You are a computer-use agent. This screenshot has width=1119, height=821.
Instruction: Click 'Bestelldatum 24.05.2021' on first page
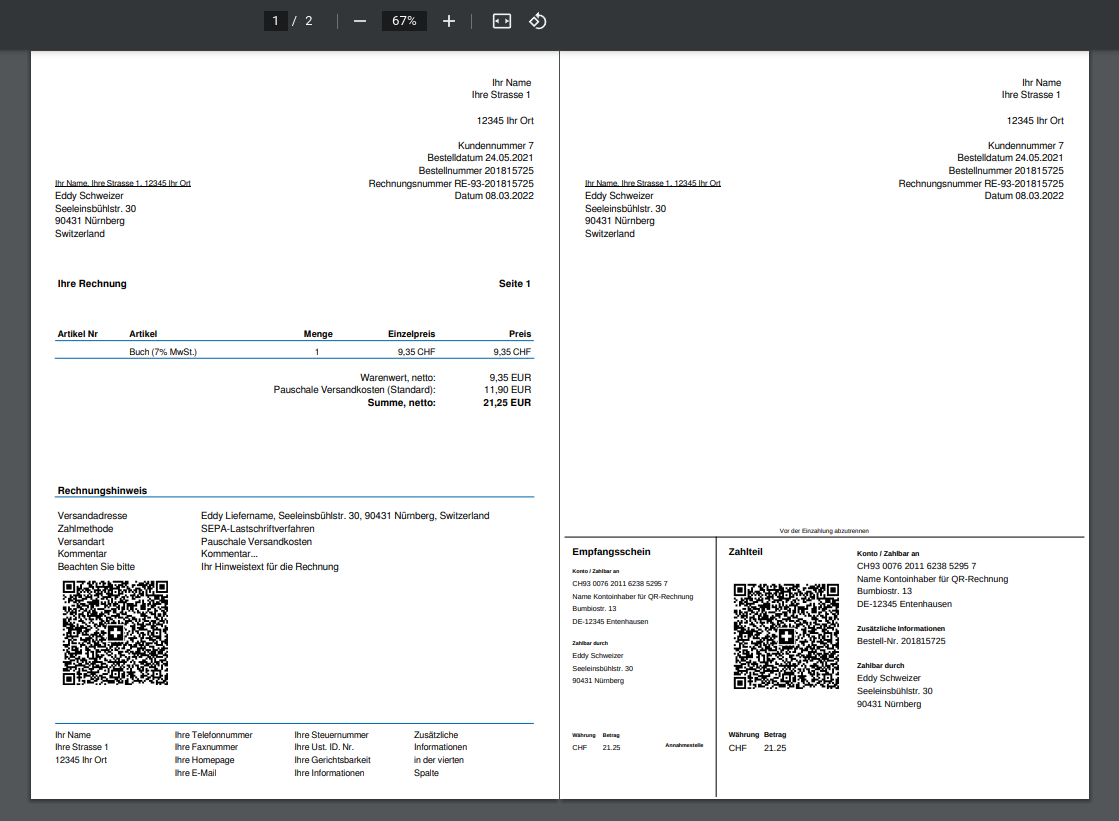click(x=480, y=158)
